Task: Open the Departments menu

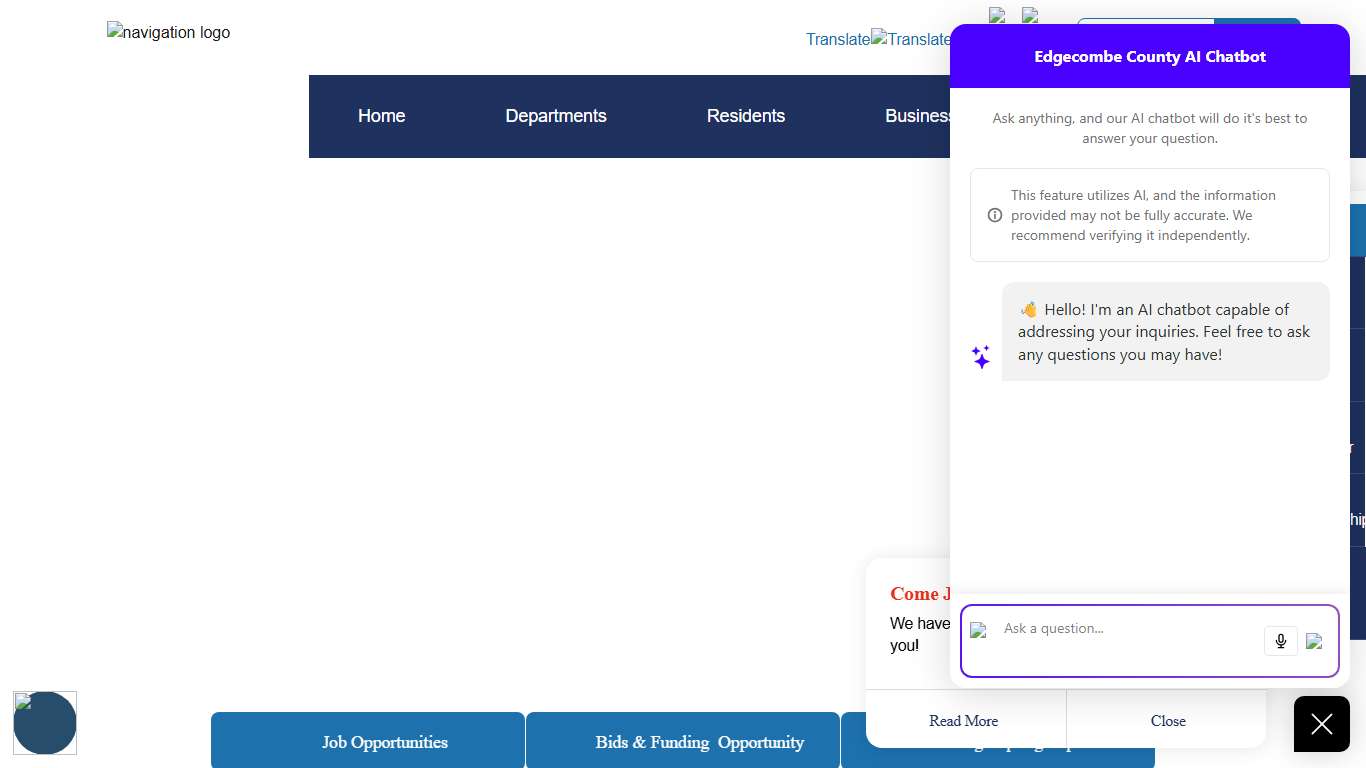Action: pyautogui.click(x=555, y=116)
